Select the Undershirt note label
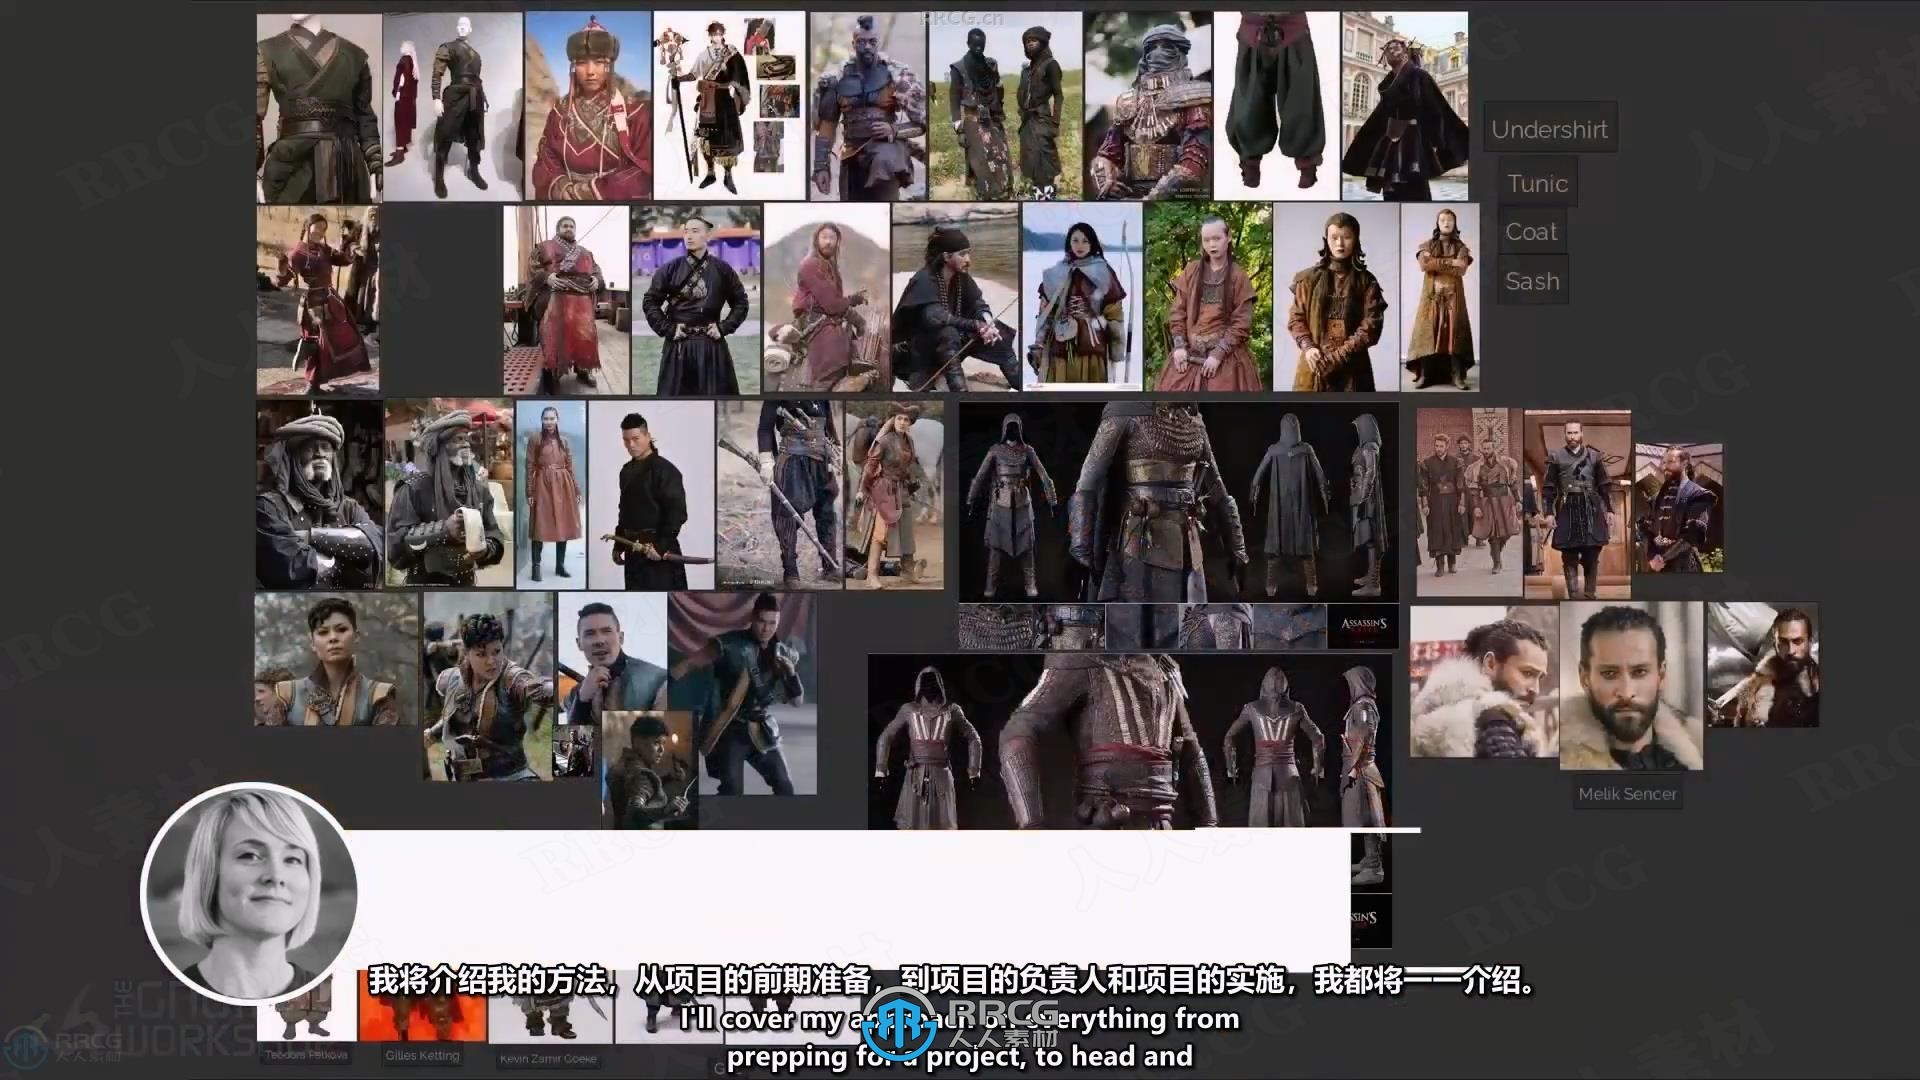The image size is (1920, 1080). (x=1549, y=129)
